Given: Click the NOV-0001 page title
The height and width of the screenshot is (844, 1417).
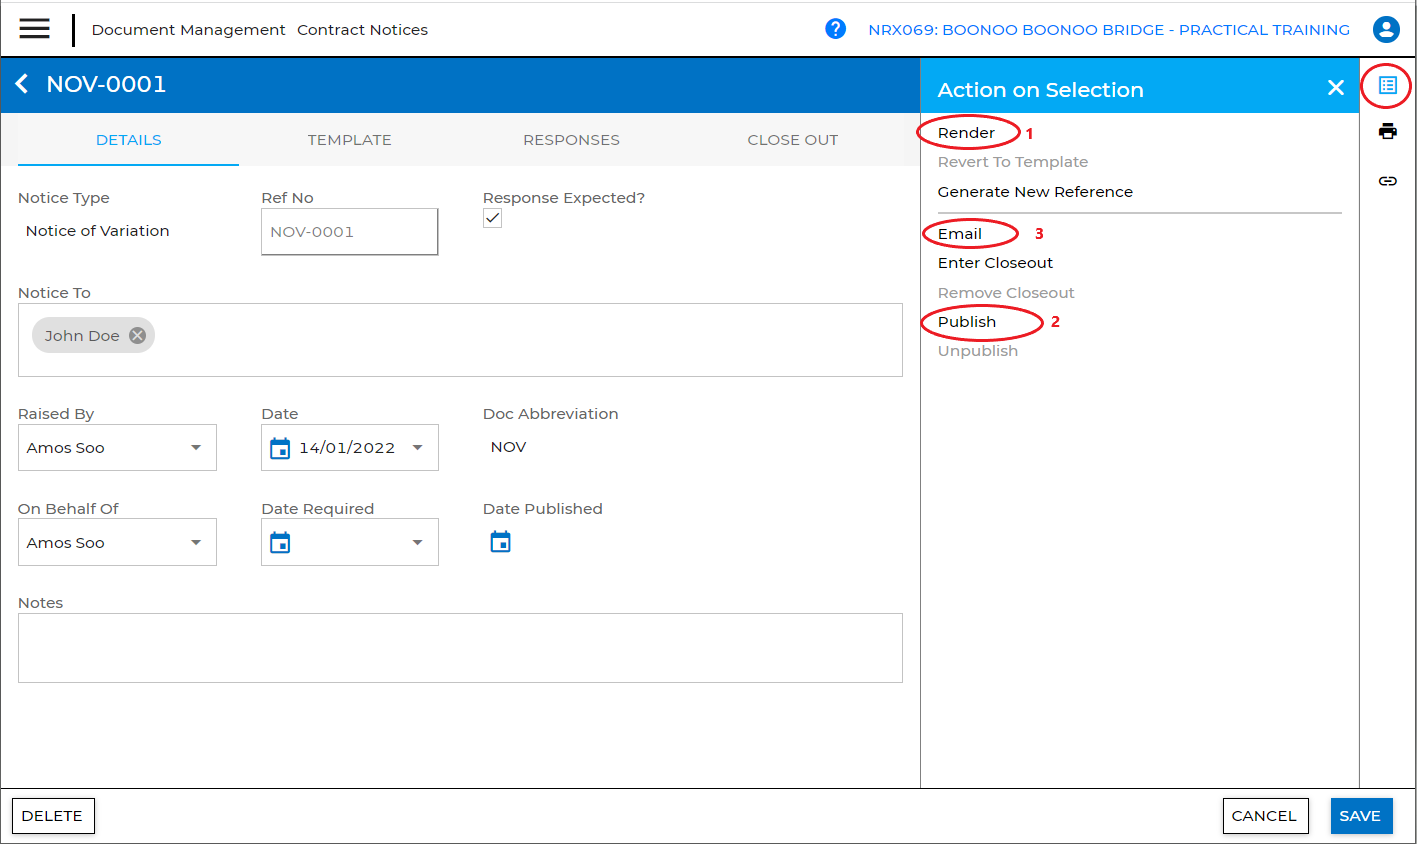Looking at the screenshot, I should (x=106, y=84).
